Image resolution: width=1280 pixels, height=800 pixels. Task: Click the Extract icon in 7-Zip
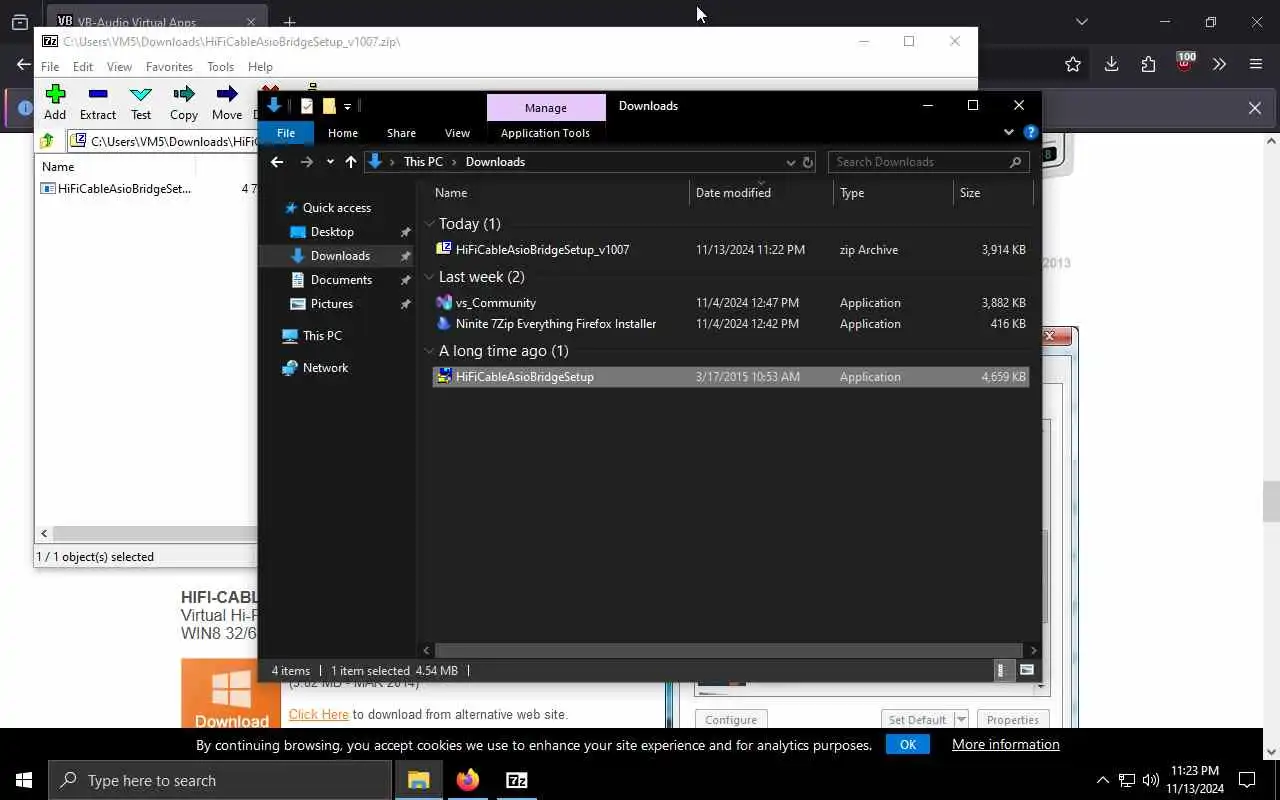98,95
